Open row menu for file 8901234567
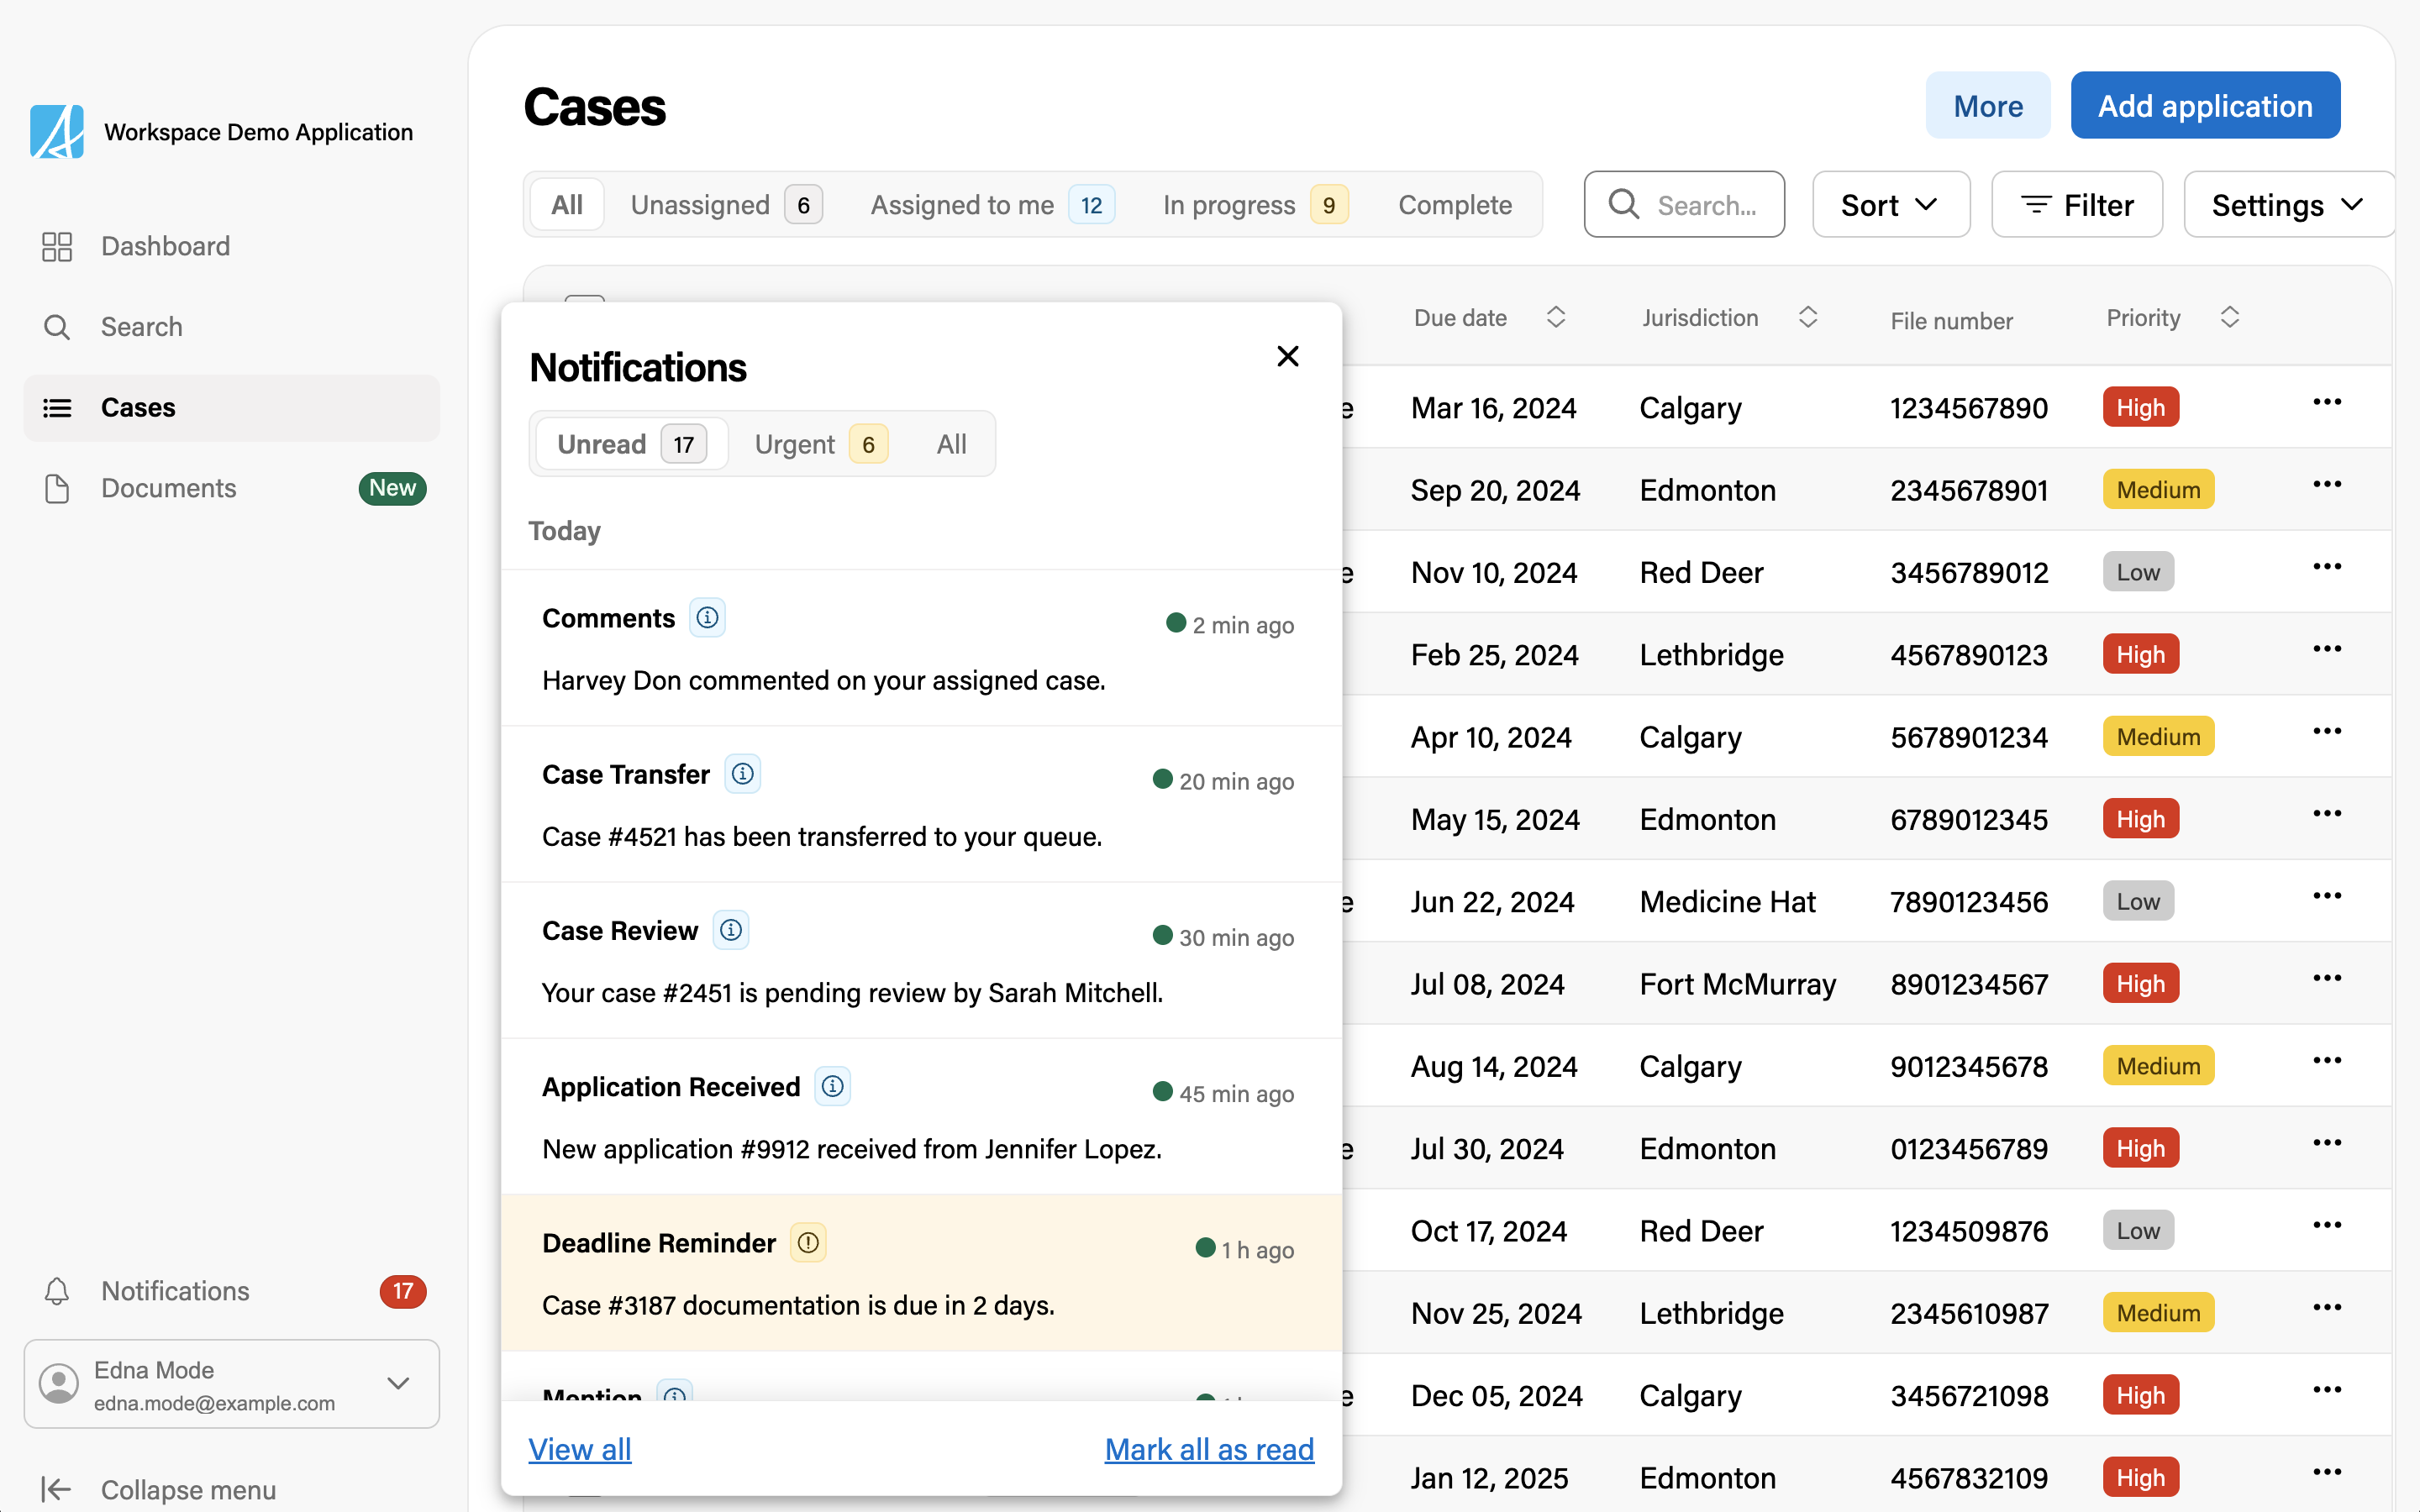The width and height of the screenshot is (2420, 1512). [x=2327, y=979]
